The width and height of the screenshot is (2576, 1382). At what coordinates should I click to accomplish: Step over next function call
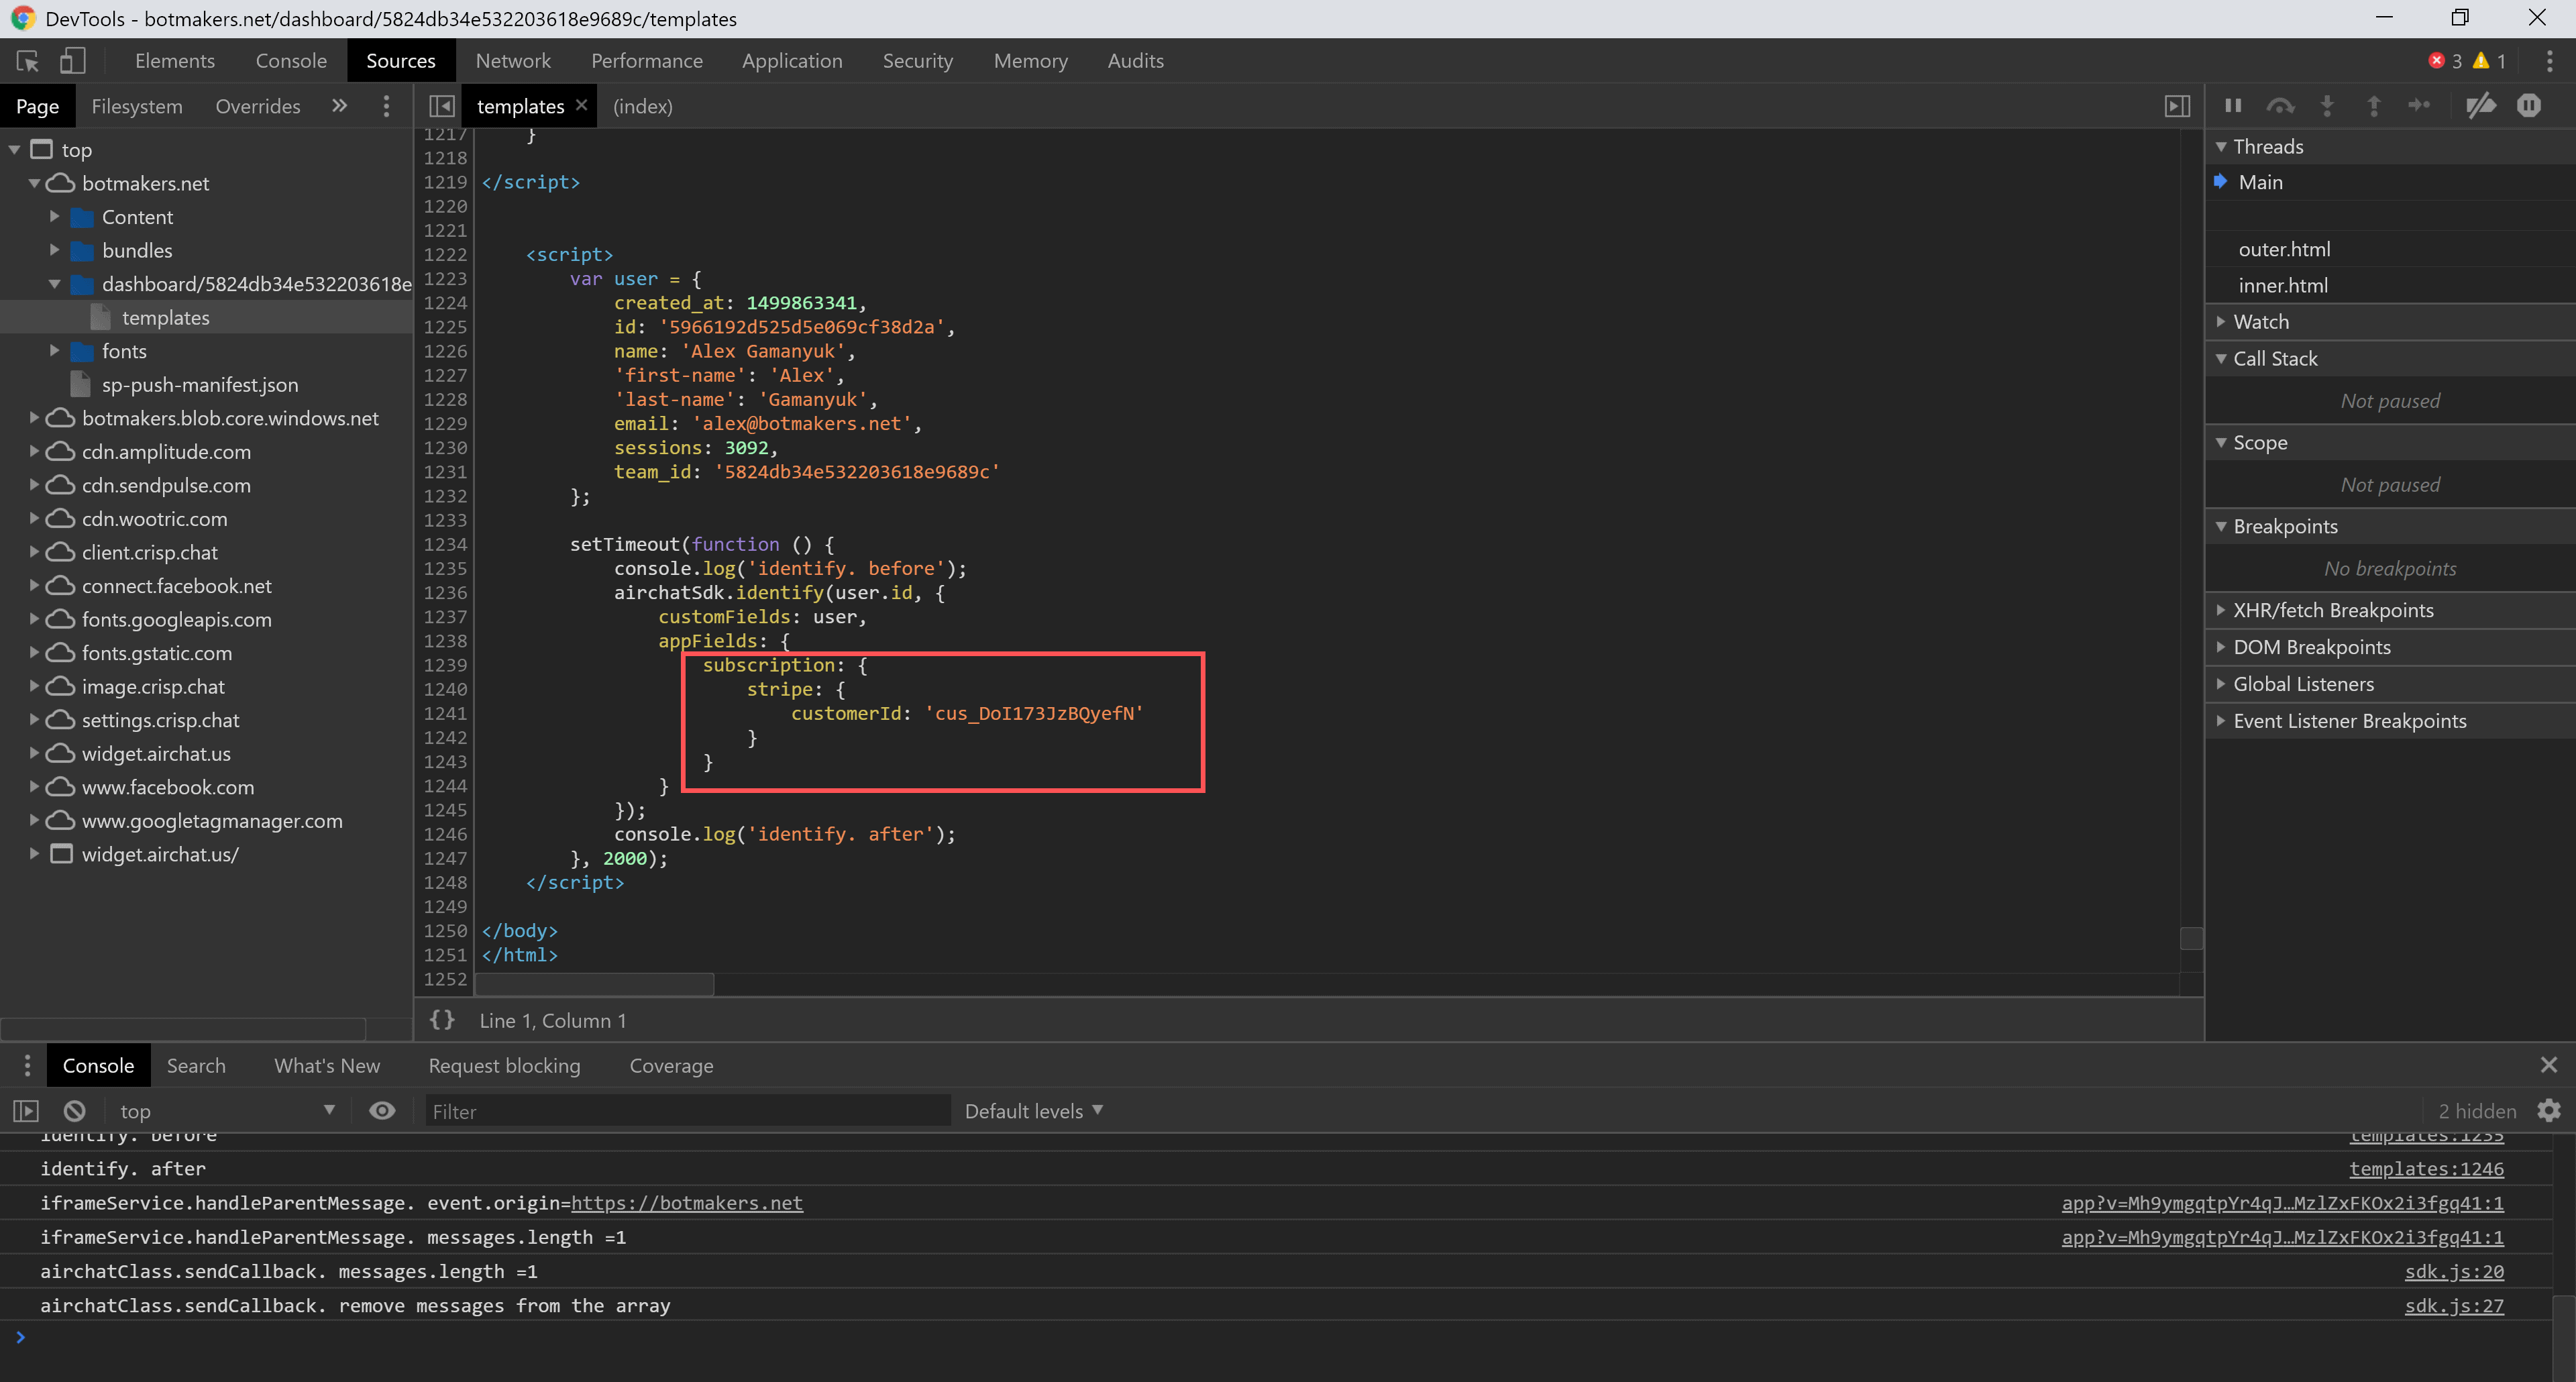pos(2280,106)
